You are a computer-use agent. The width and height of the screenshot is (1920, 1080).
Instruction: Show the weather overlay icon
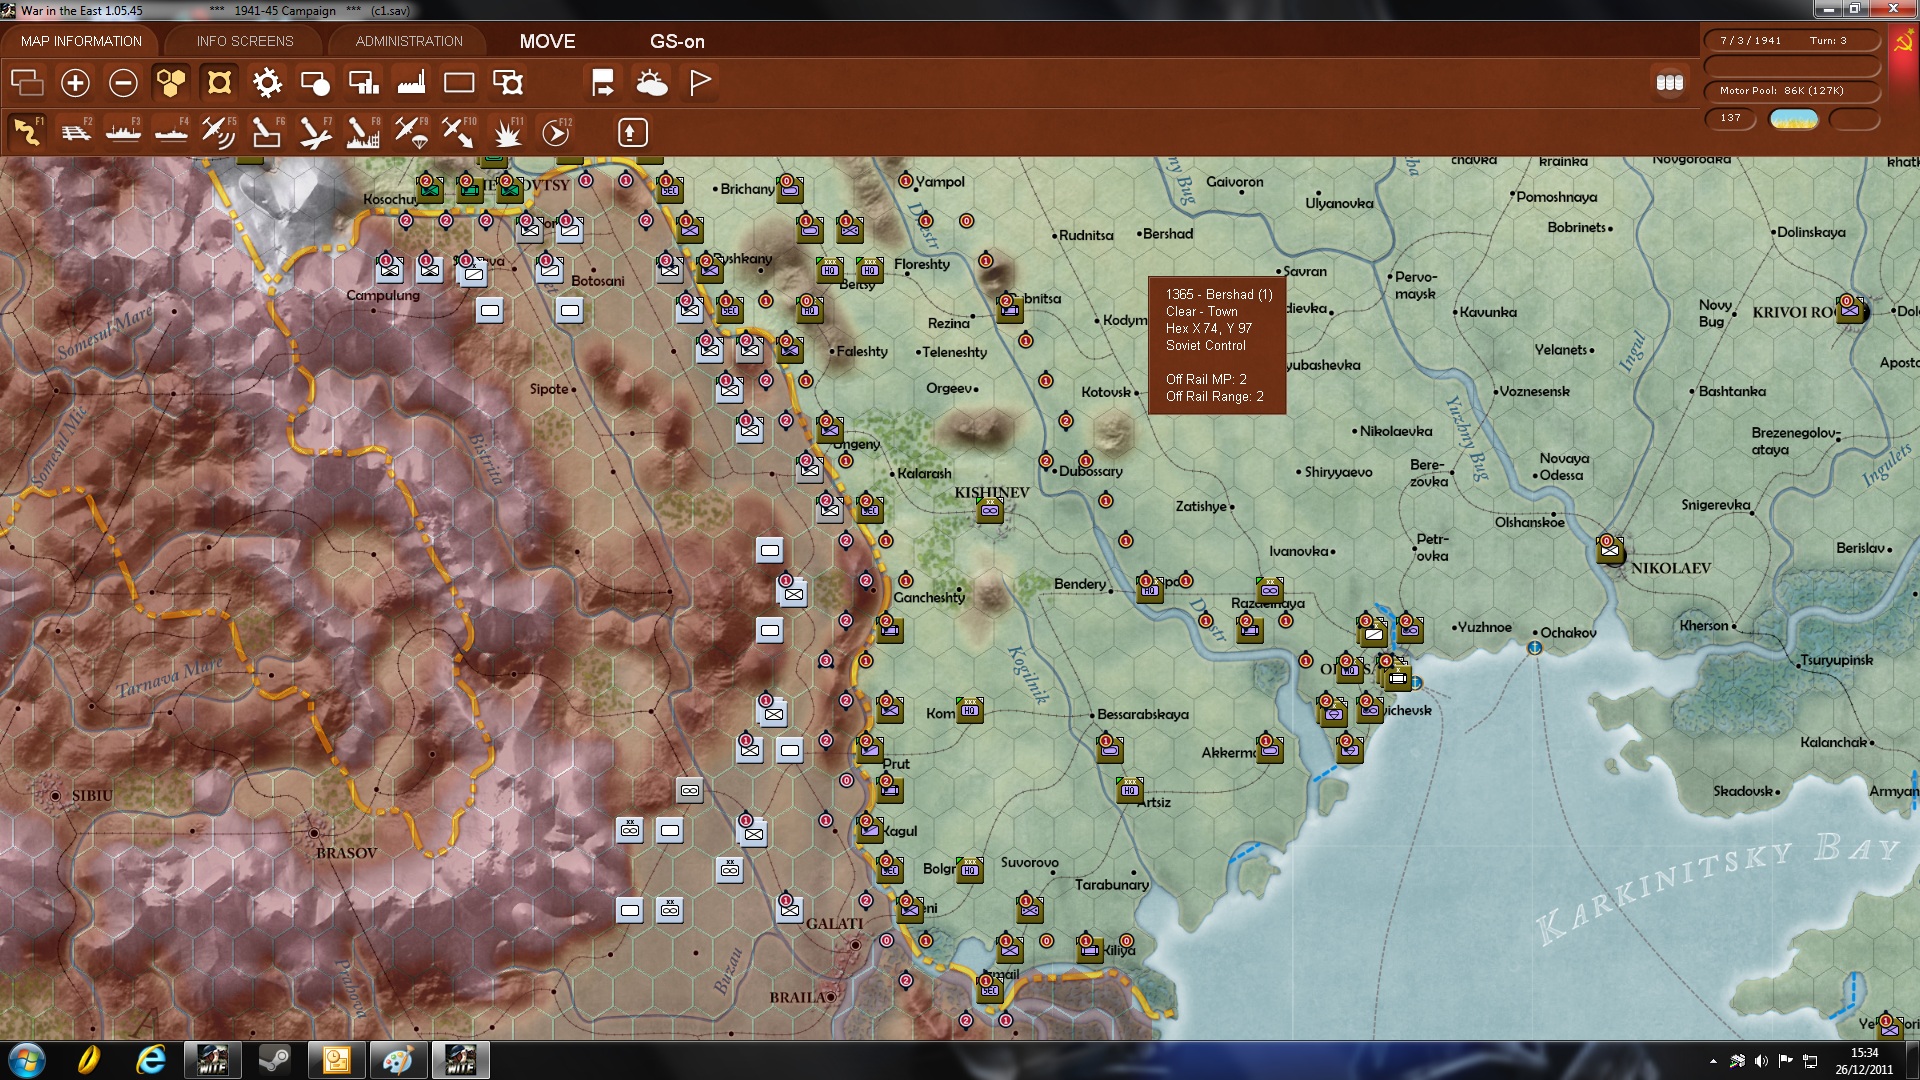651,83
